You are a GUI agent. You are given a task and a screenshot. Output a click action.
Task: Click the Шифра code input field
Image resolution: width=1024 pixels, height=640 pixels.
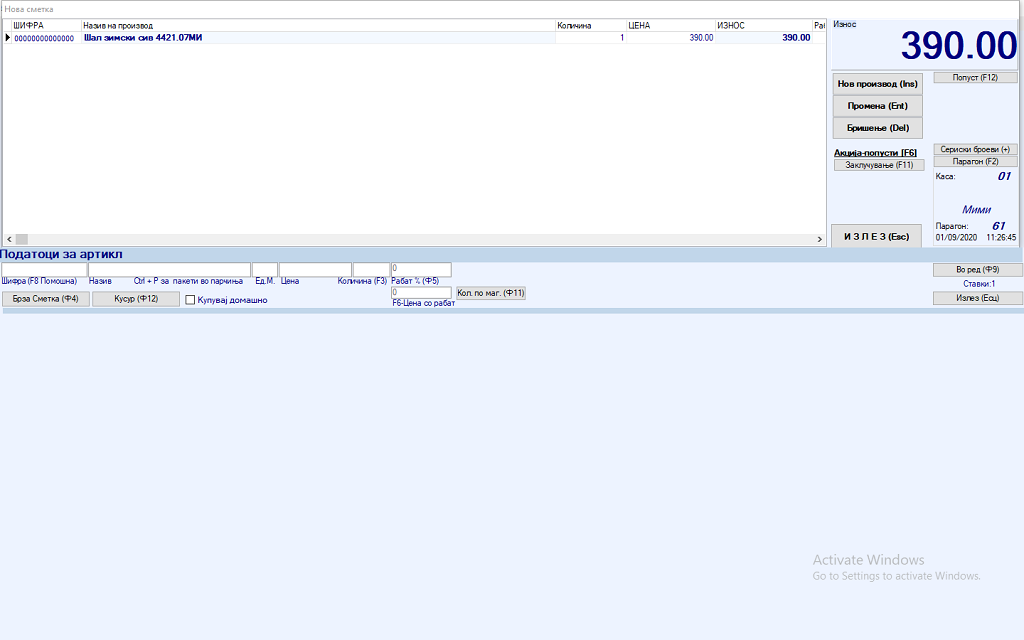click(44, 270)
